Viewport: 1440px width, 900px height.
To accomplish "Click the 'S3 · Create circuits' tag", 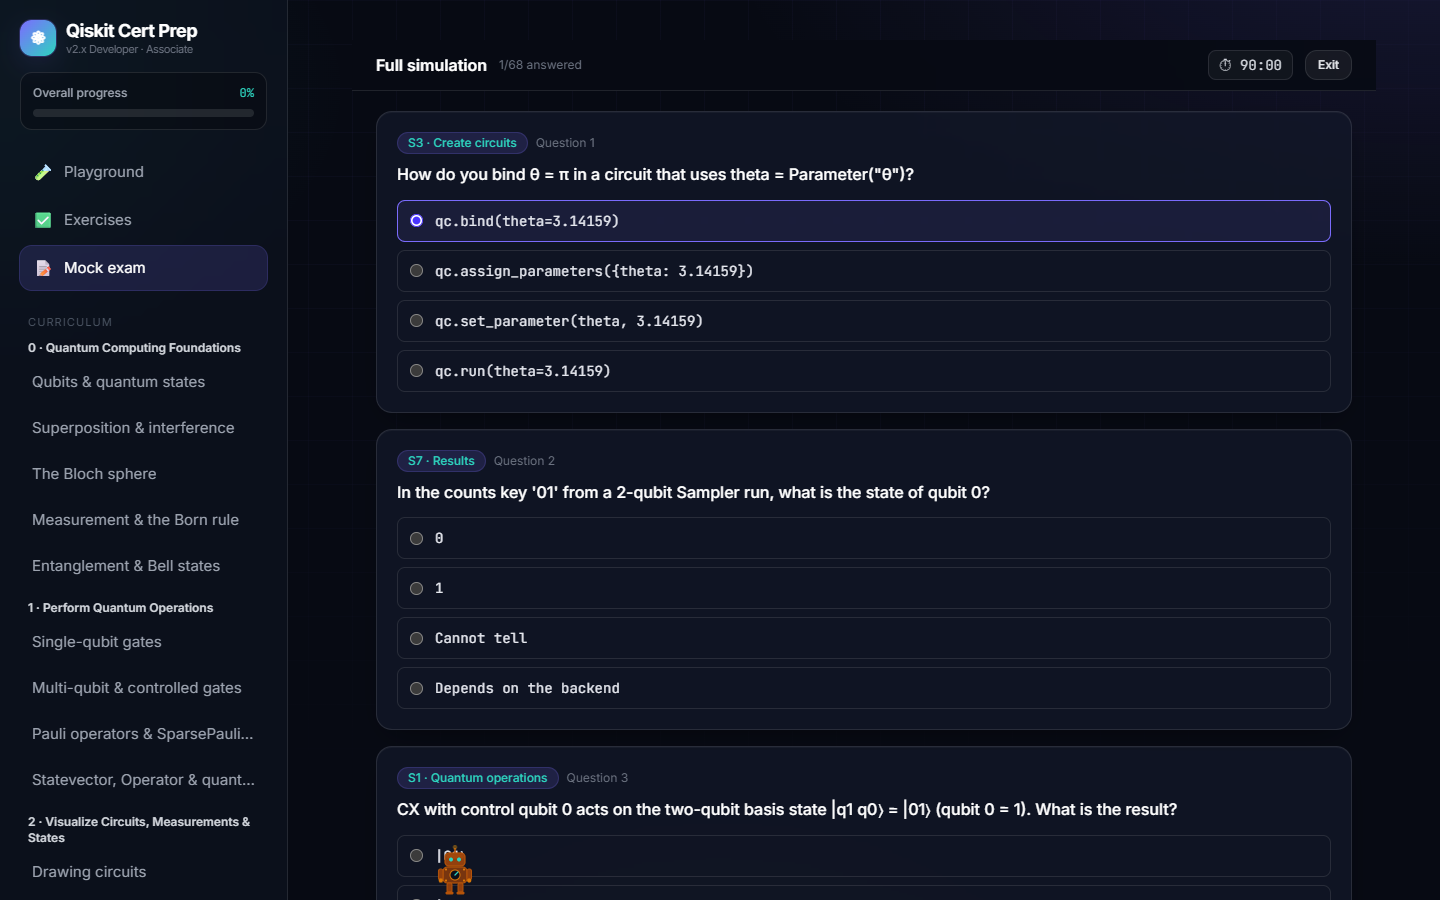I will click(462, 143).
